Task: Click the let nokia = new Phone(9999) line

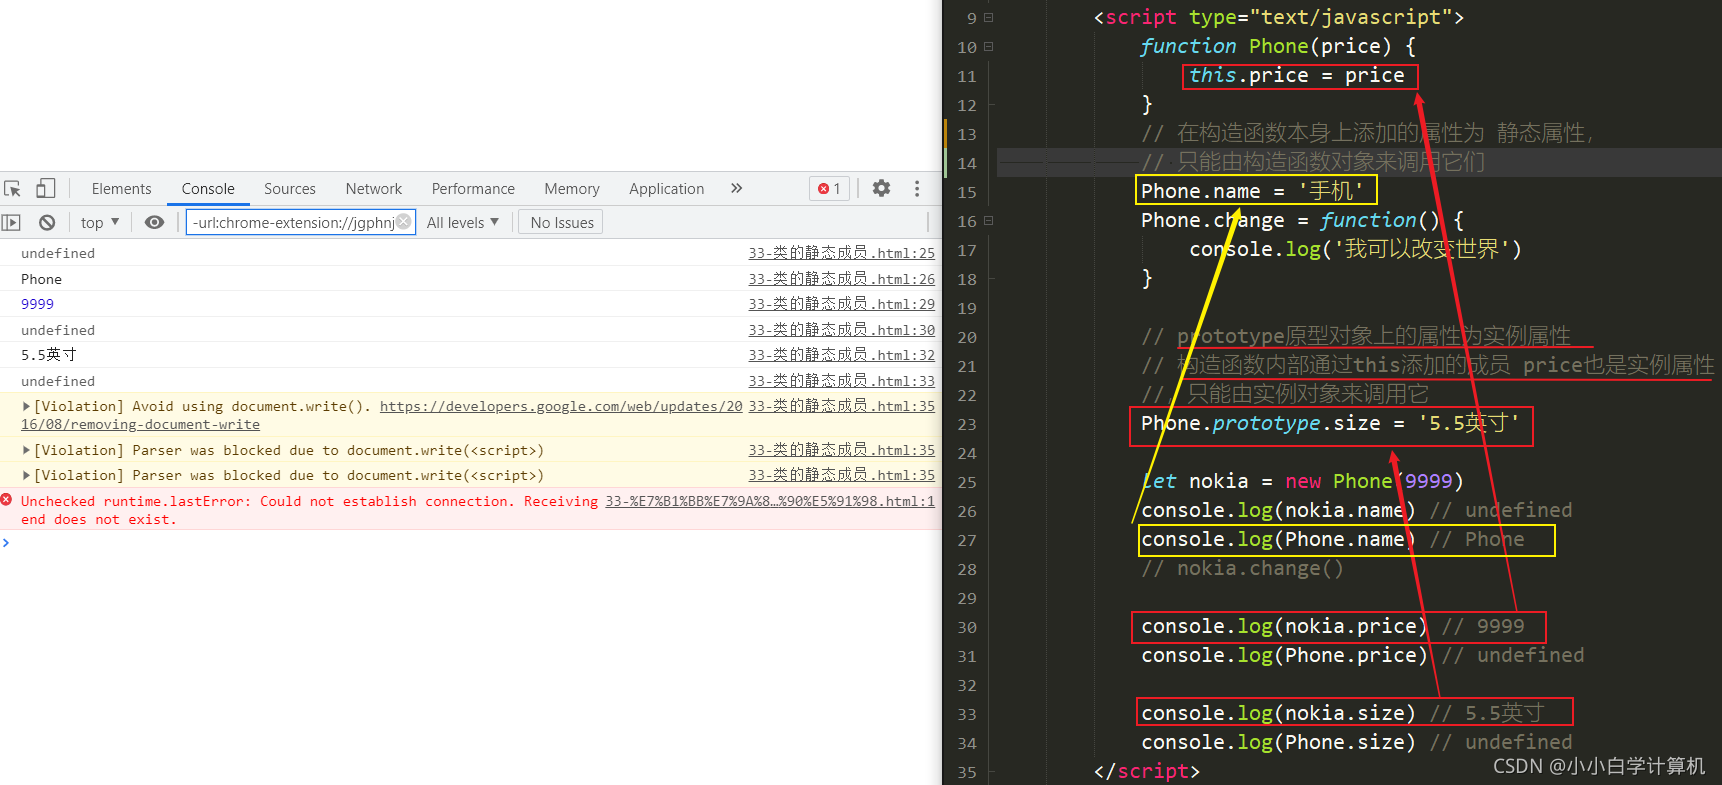Action: [x=1302, y=481]
